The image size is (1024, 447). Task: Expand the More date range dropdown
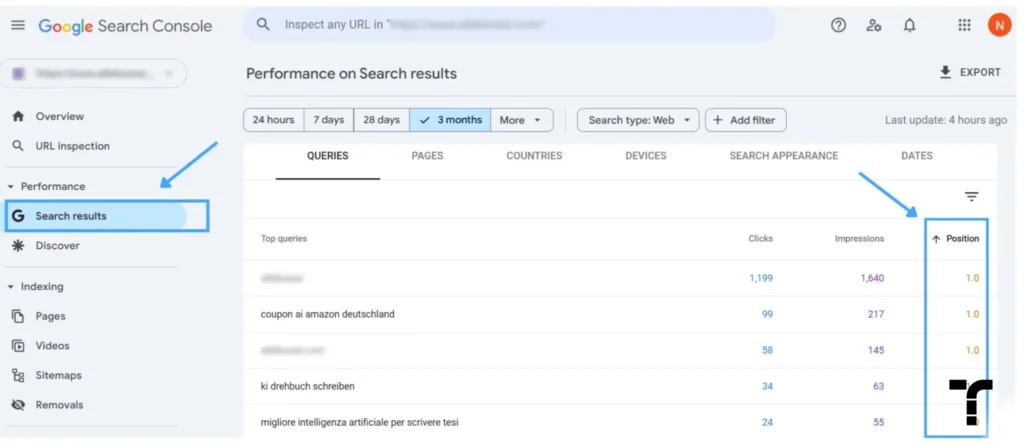click(x=521, y=120)
